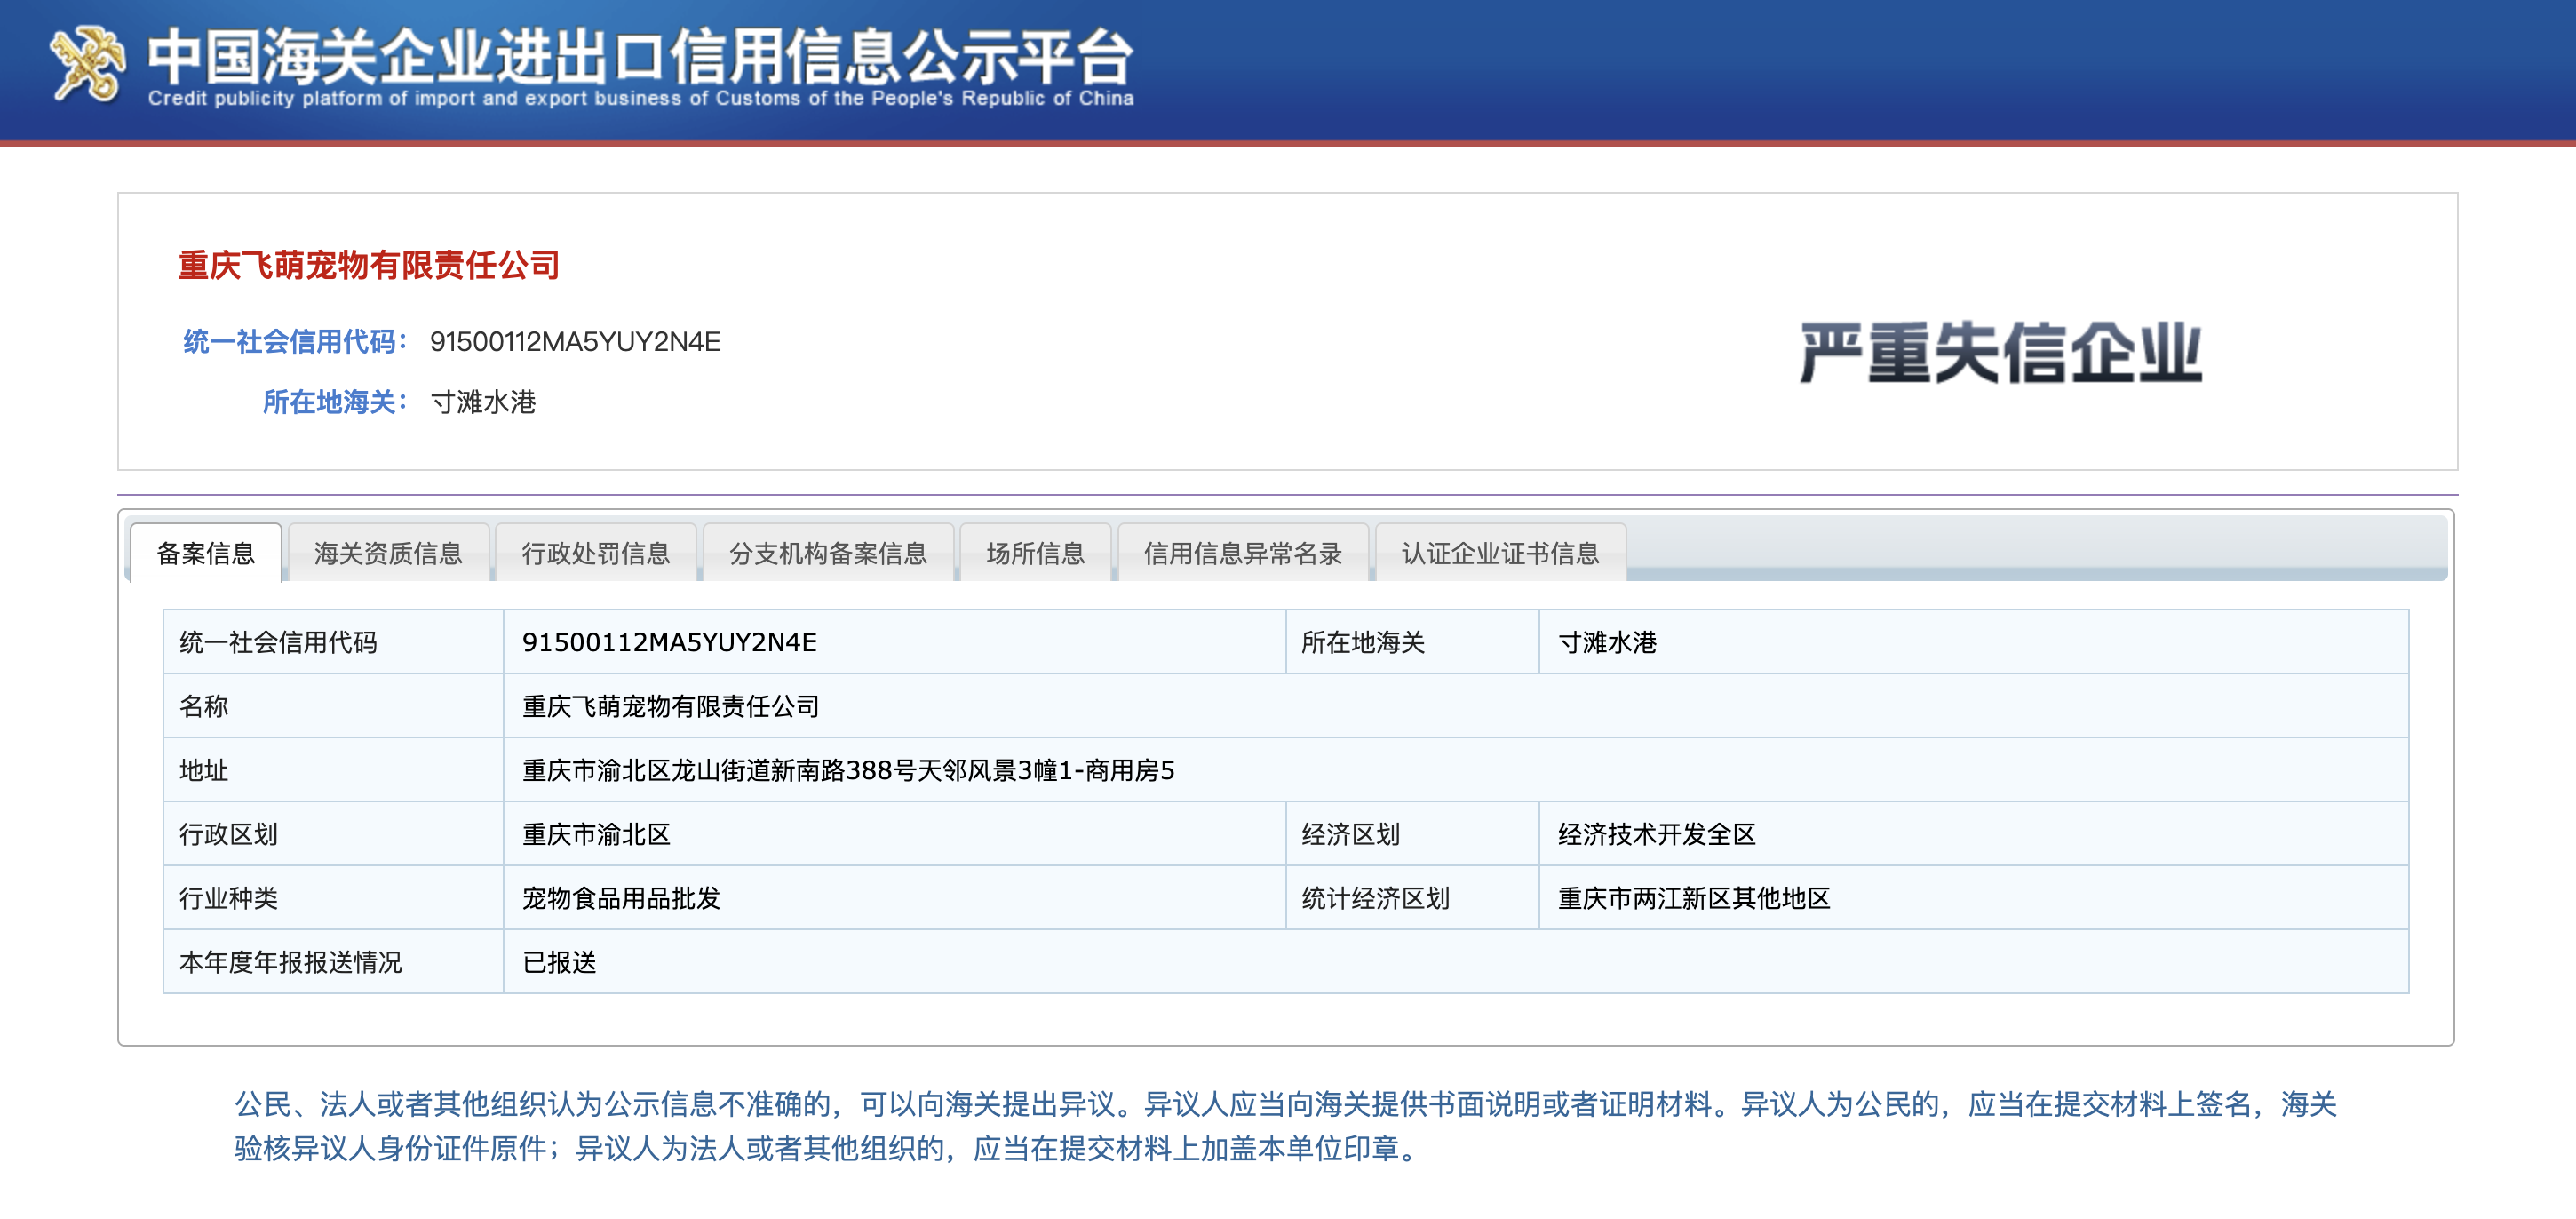The height and width of the screenshot is (1219, 2576).
Task: Click the 本年度年报报送情况 row label
Action: [x=333, y=962]
